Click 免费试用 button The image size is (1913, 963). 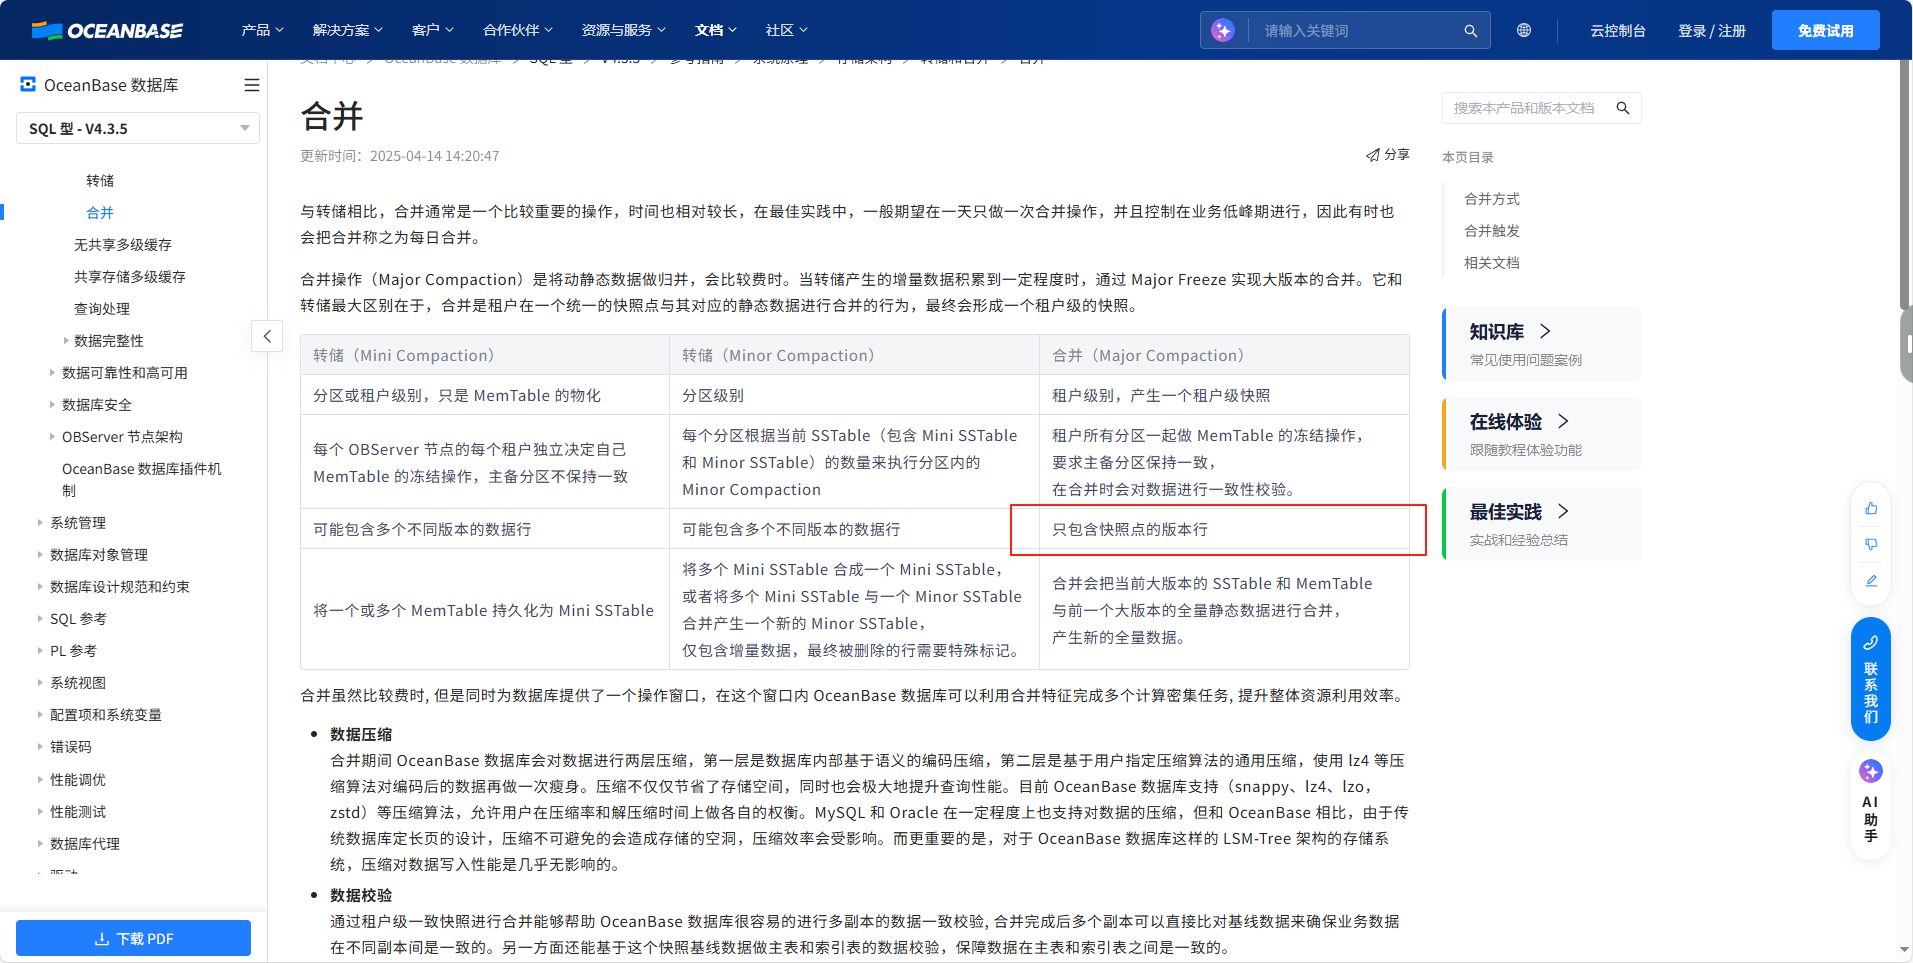click(1825, 30)
